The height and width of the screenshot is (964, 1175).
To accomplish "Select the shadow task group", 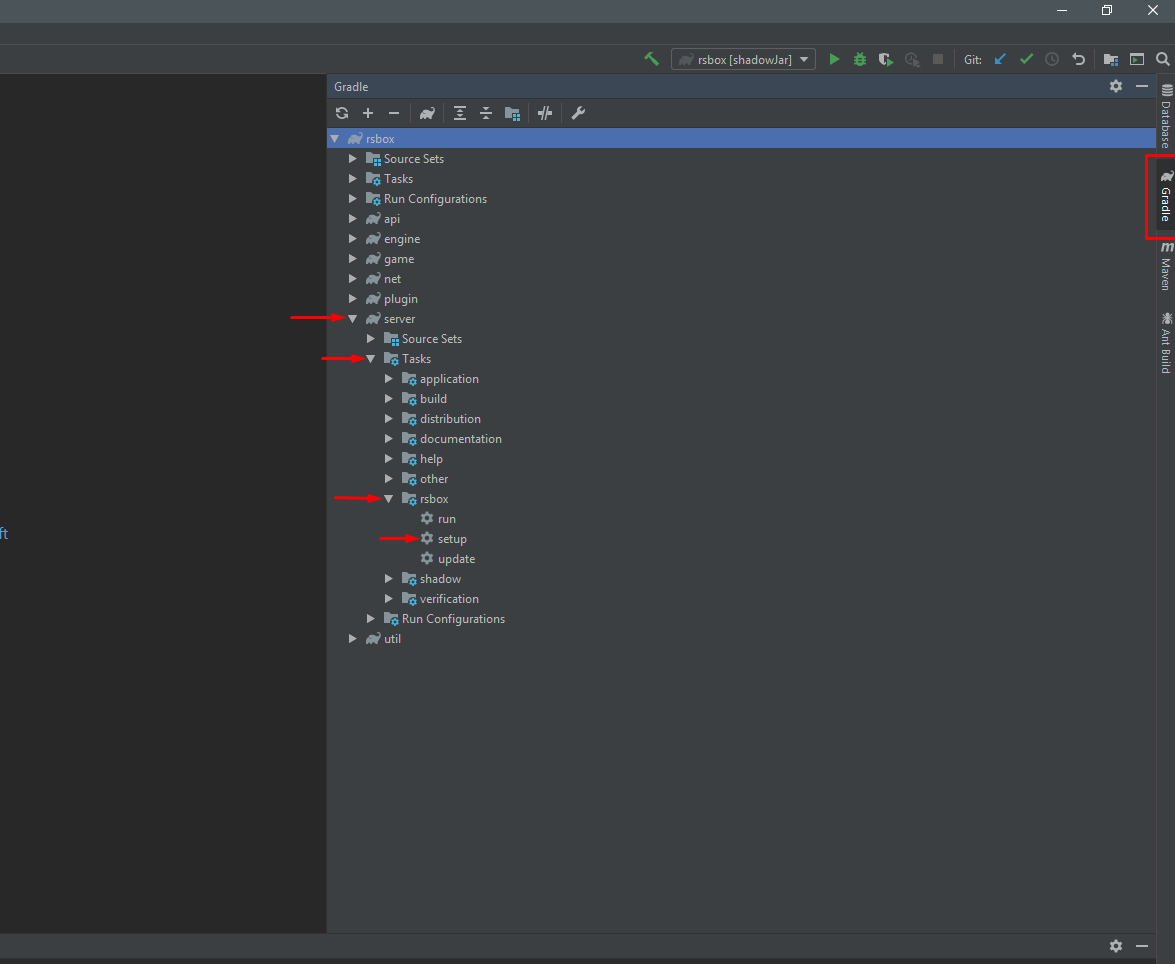I will click(x=440, y=579).
